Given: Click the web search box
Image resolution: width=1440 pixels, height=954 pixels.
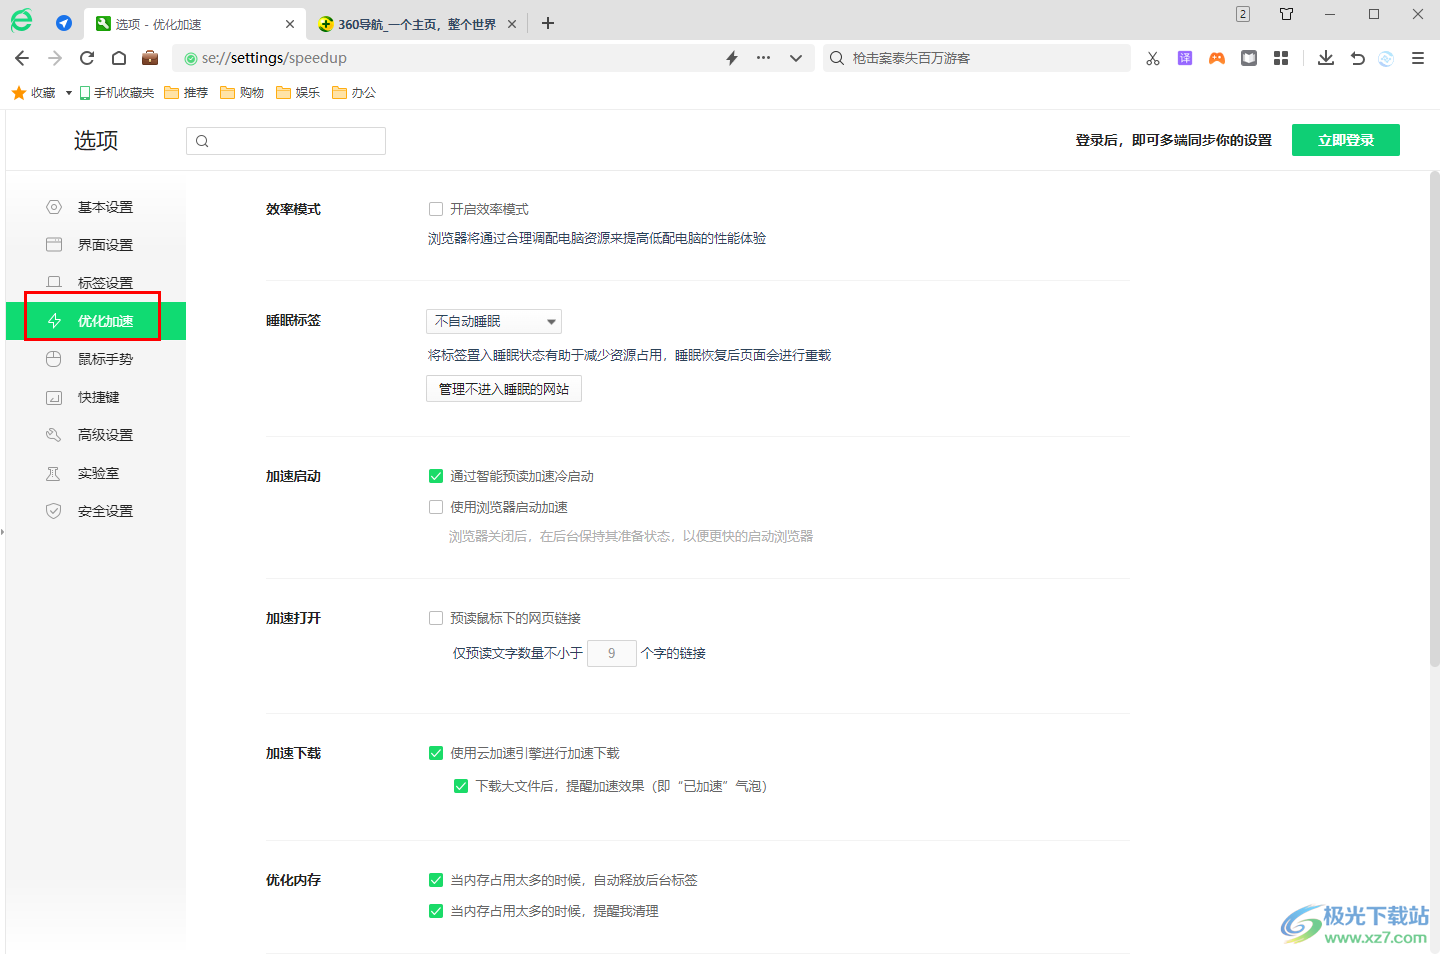Looking at the screenshot, I should 977,58.
